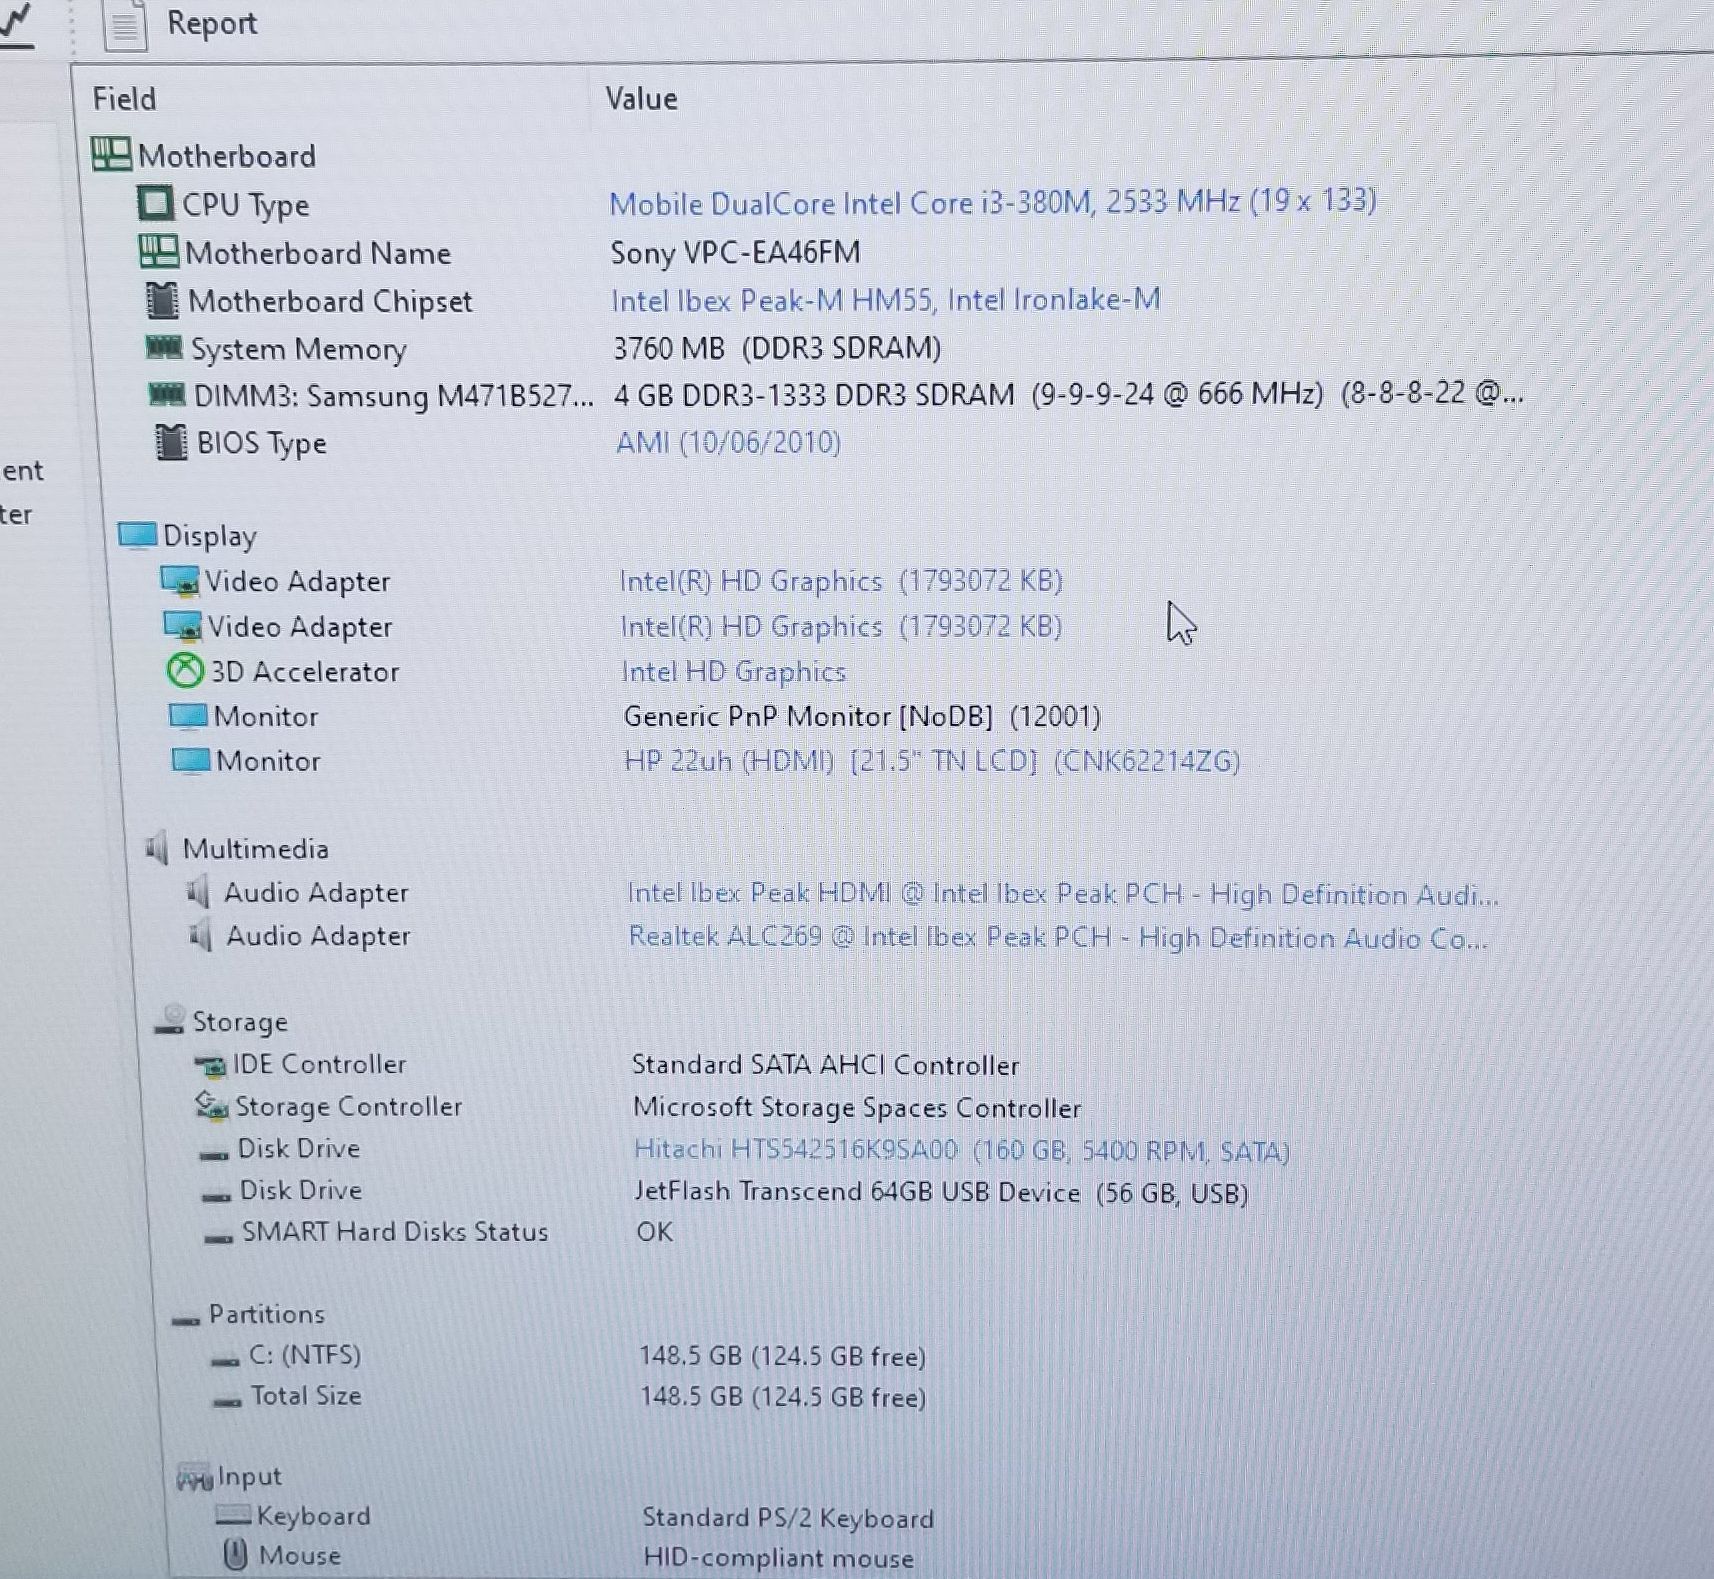Click the Display section monitor icon

pyautogui.click(x=137, y=535)
